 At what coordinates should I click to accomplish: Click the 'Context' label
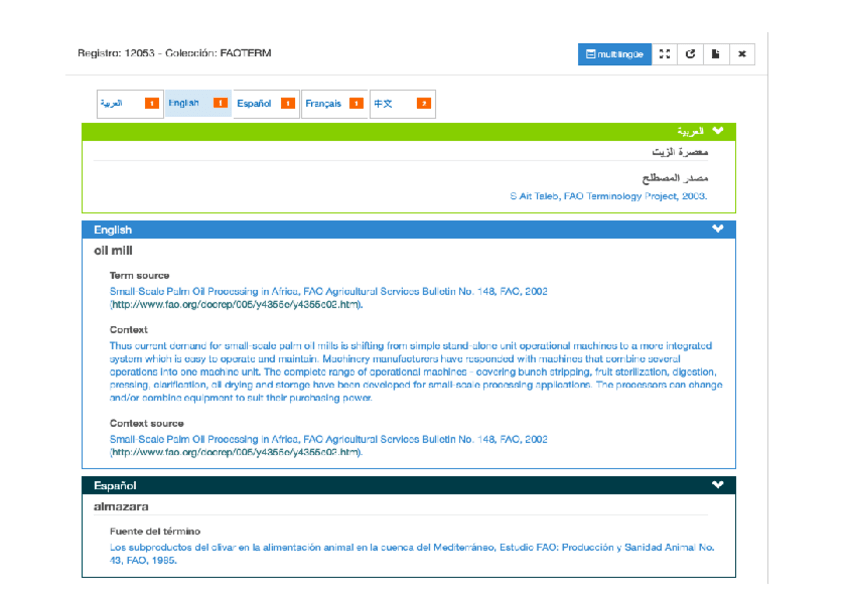click(129, 330)
